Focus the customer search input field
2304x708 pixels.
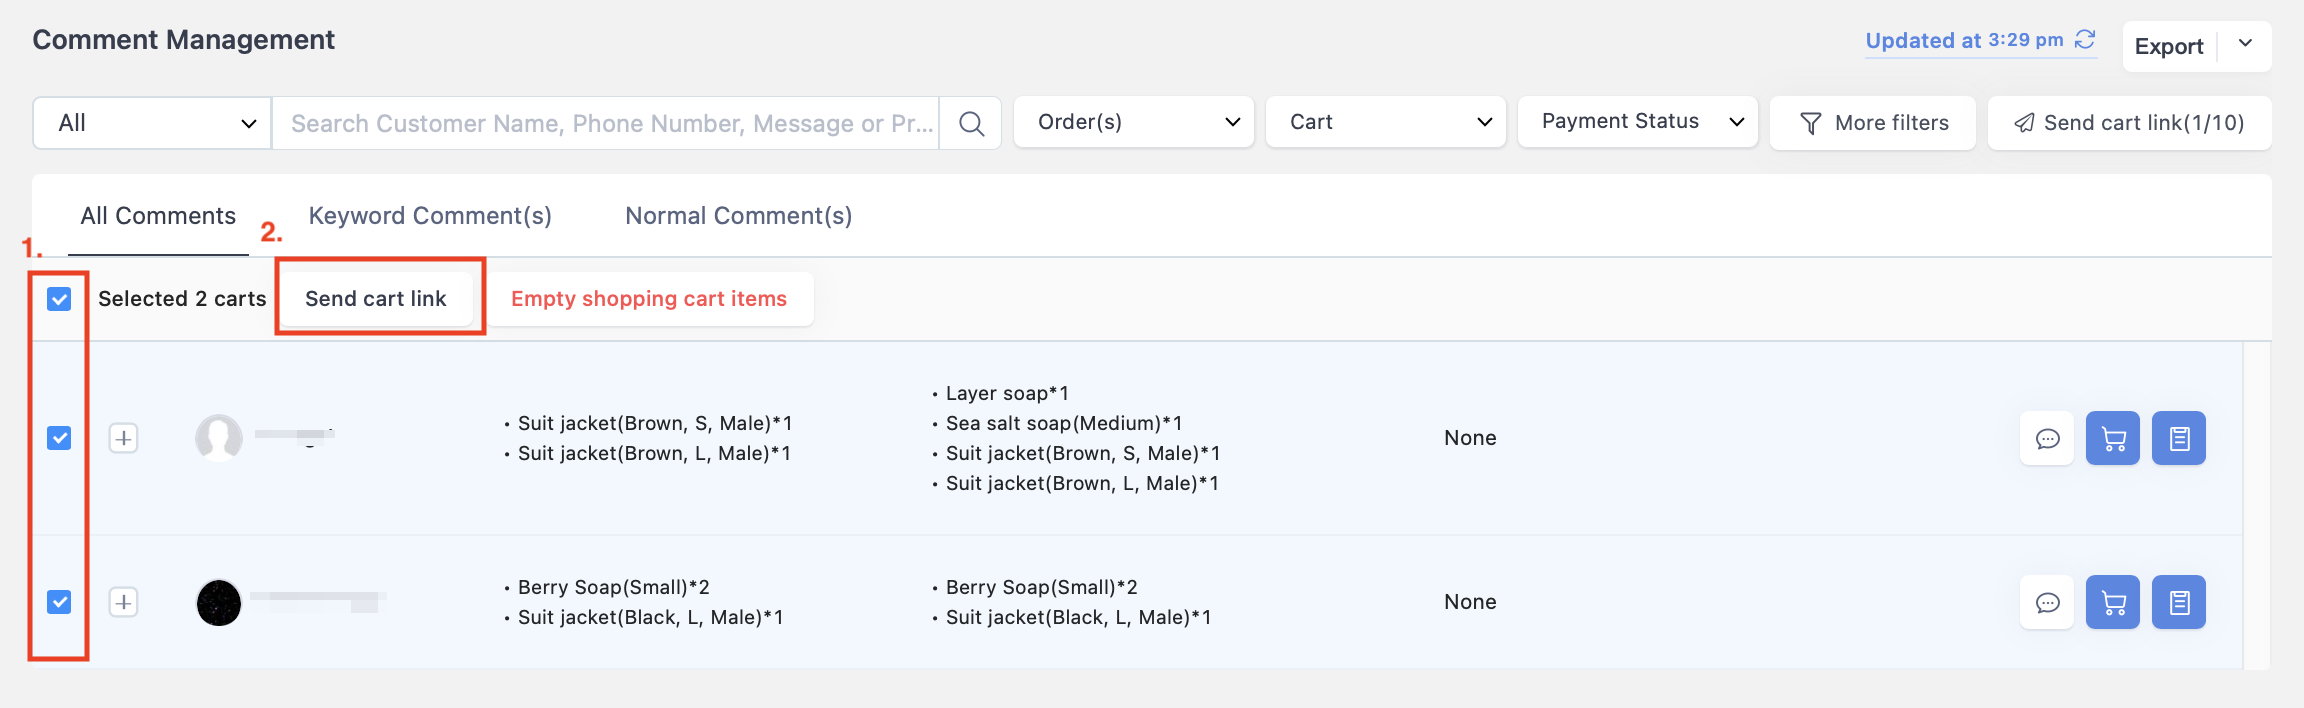point(606,123)
